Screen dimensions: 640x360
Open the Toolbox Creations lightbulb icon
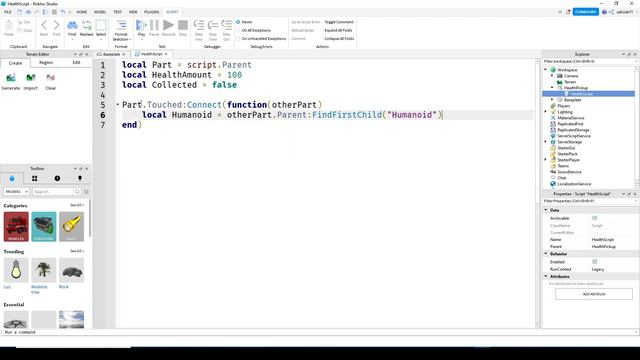coord(80,178)
